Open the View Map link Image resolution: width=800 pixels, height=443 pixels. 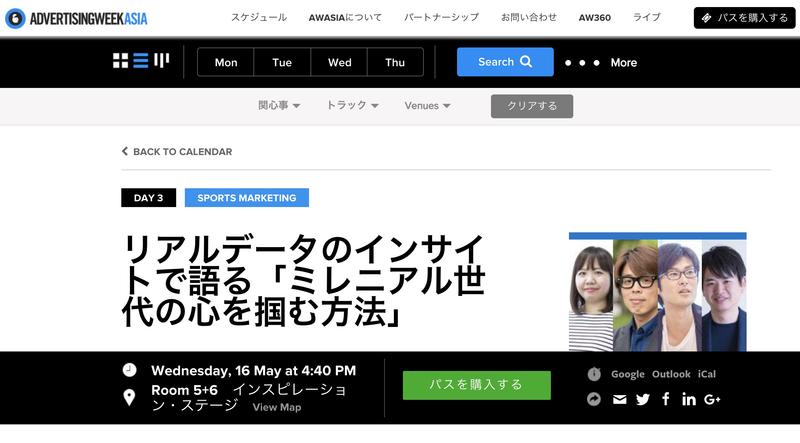[x=277, y=407]
